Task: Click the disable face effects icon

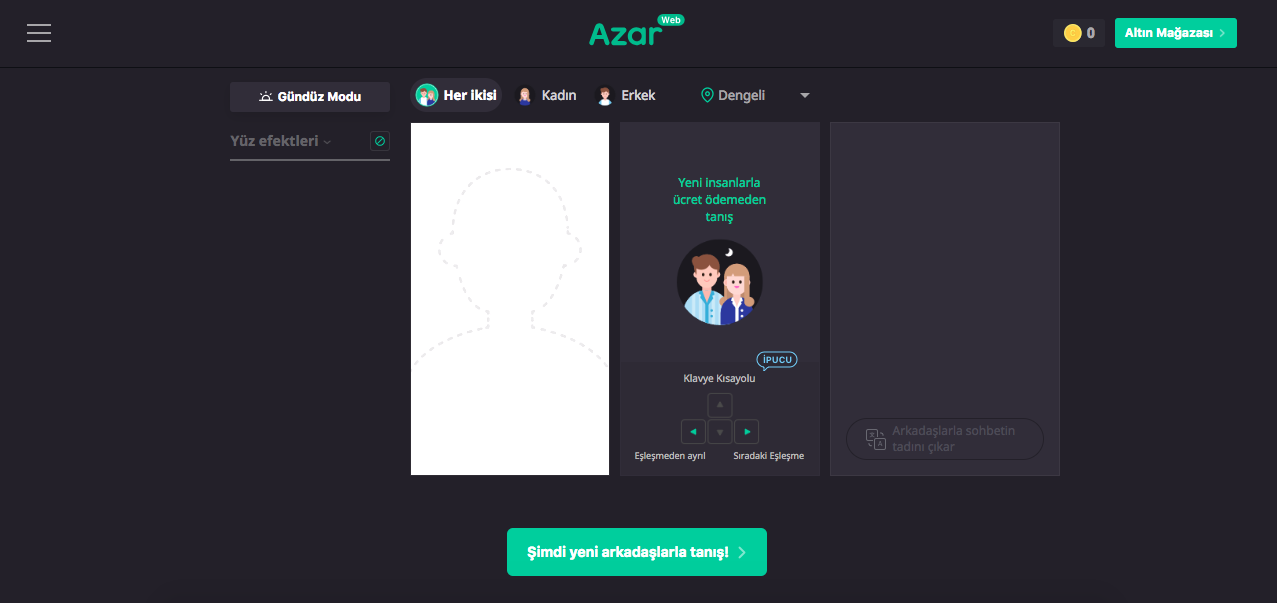Action: pyautogui.click(x=380, y=141)
